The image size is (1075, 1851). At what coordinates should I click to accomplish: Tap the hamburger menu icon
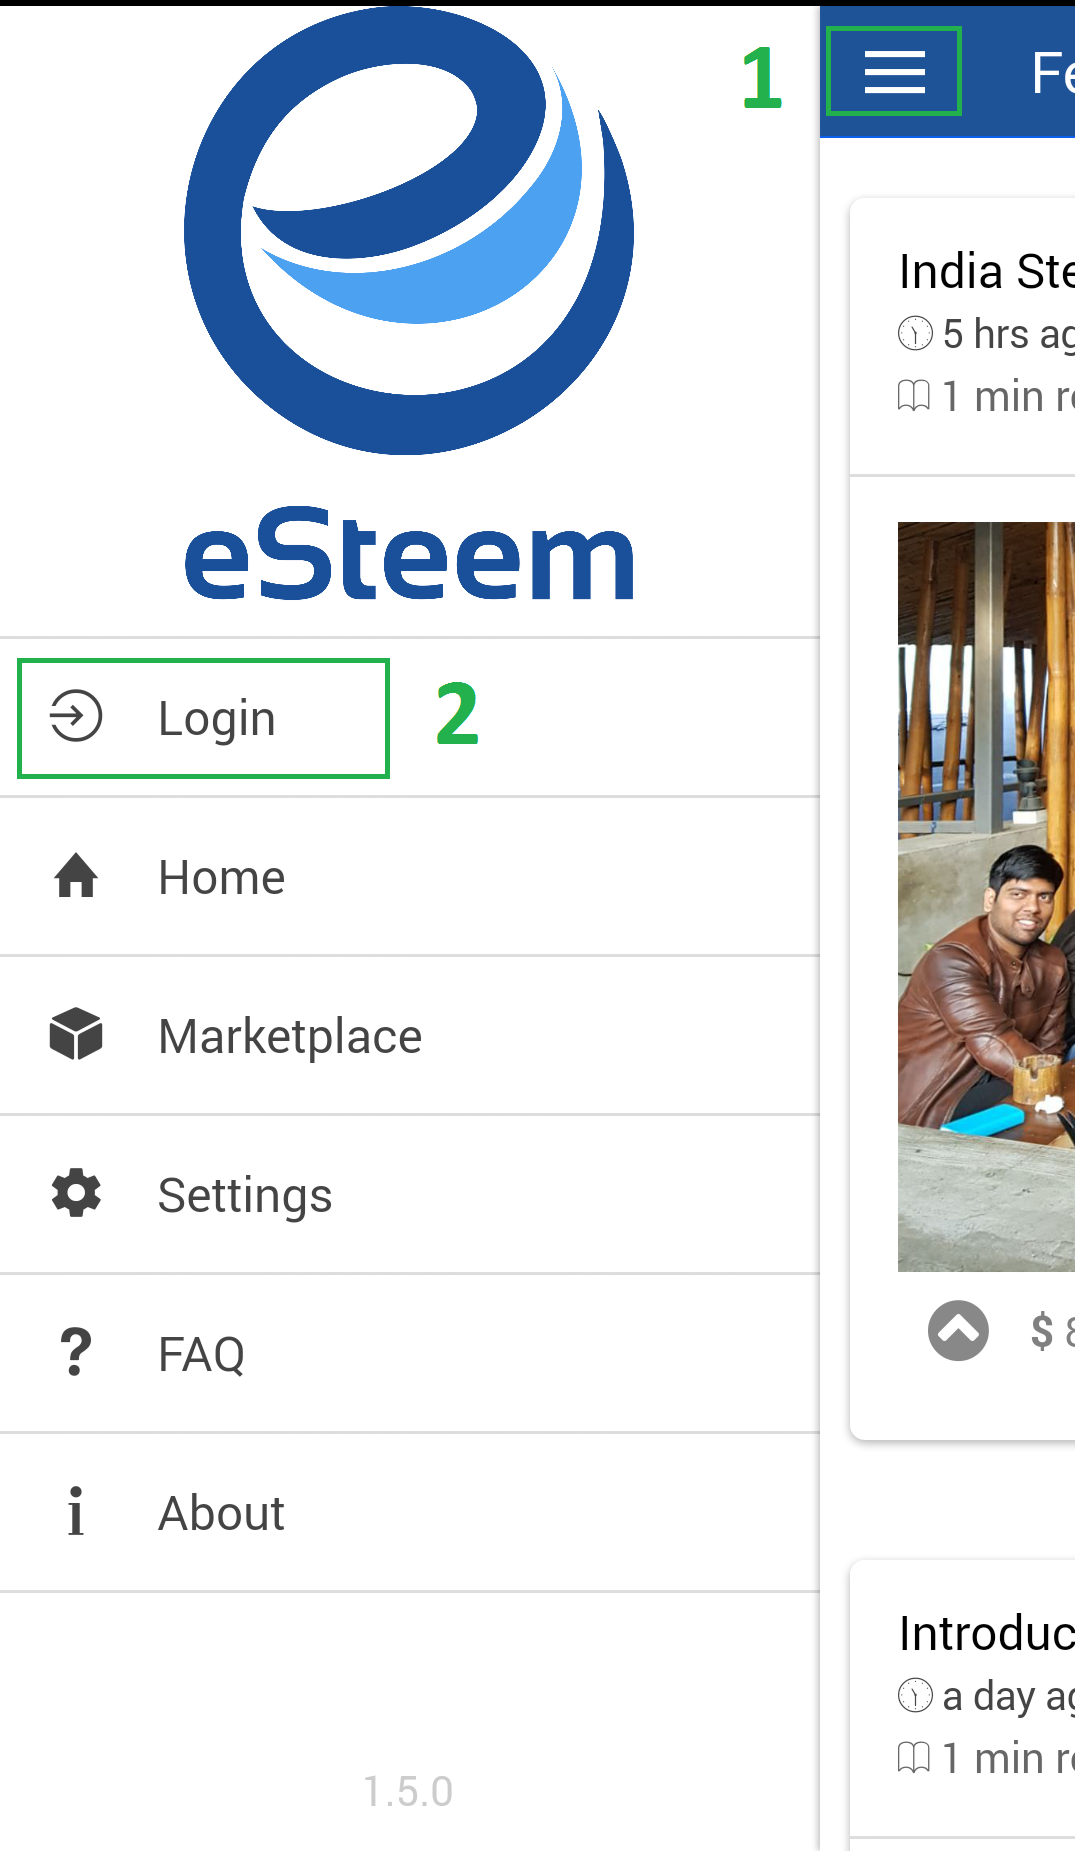pyautogui.click(x=894, y=72)
